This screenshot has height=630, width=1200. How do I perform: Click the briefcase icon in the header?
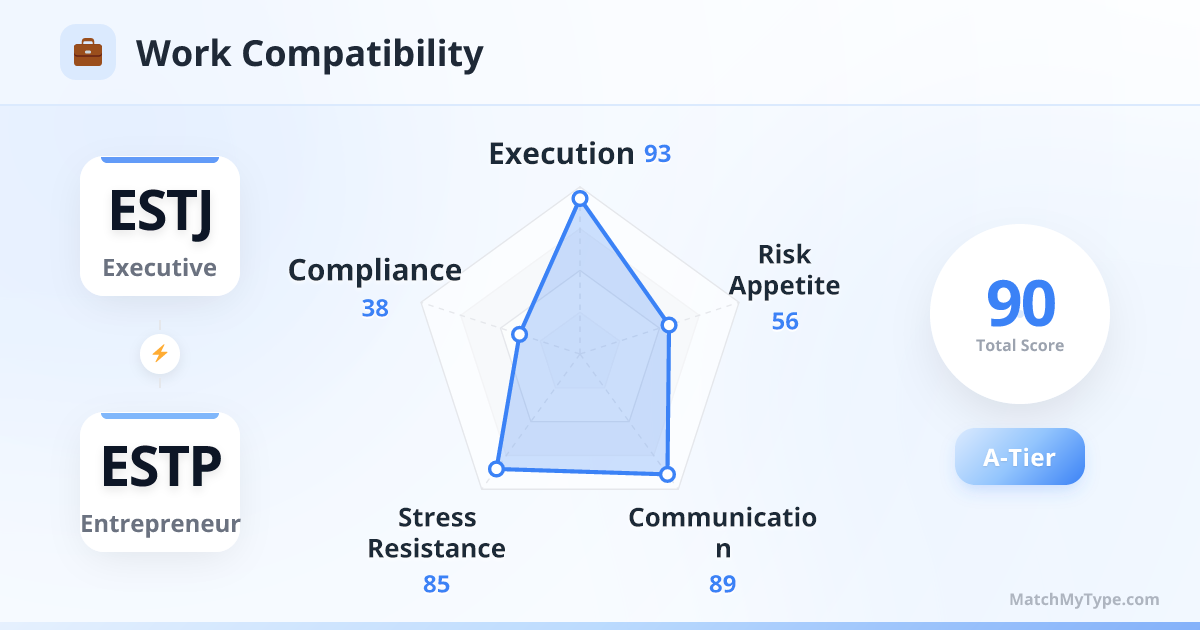pyautogui.click(x=88, y=52)
